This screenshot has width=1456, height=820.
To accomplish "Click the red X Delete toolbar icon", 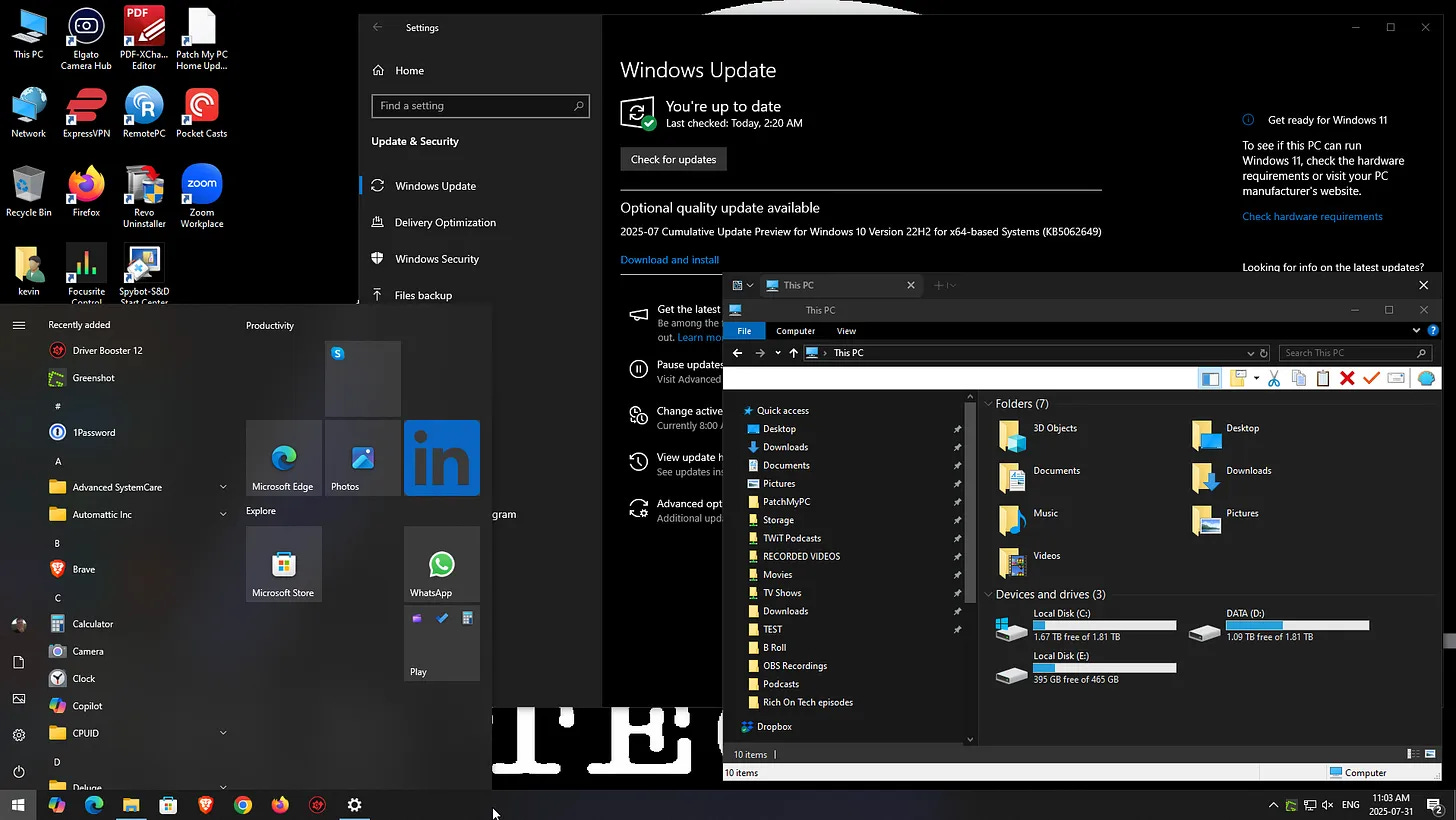I will pos(1347,378).
